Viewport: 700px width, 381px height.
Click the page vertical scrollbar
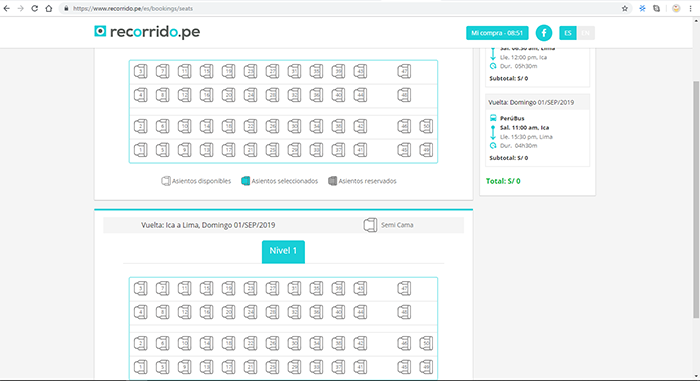point(696,199)
